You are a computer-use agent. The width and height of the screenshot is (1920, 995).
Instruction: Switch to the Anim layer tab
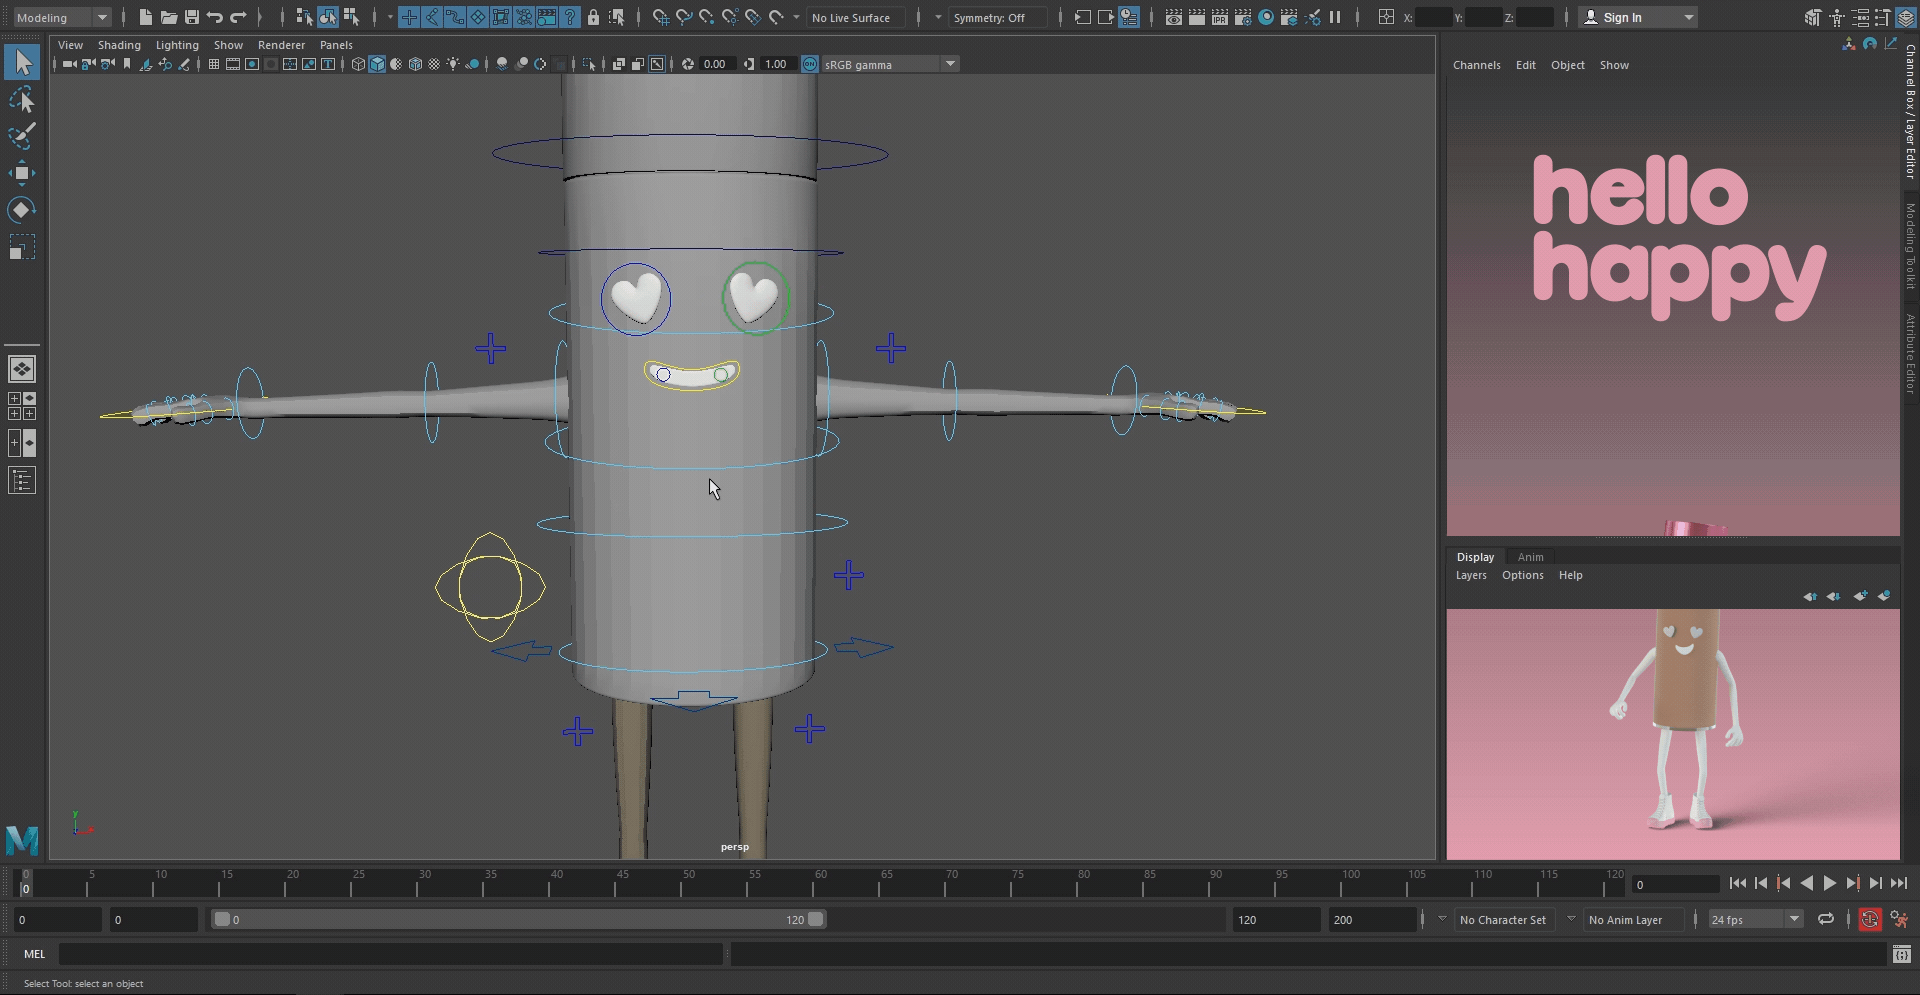(x=1530, y=557)
